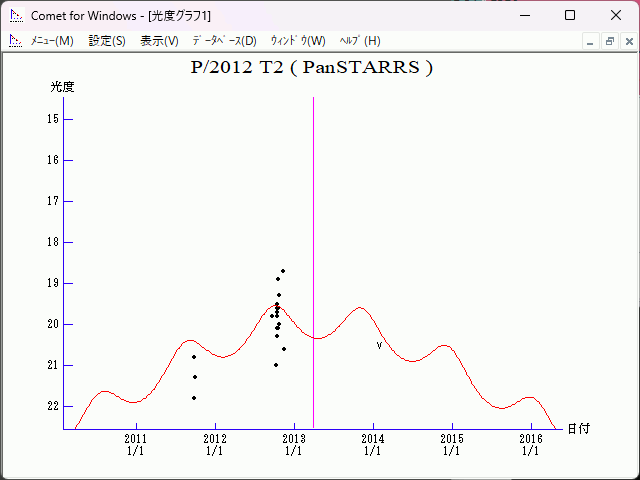Viewport: 640px width, 480px height.
Task: Click the lowest observation dot near magnitude 22
Action: pyautogui.click(x=194, y=398)
